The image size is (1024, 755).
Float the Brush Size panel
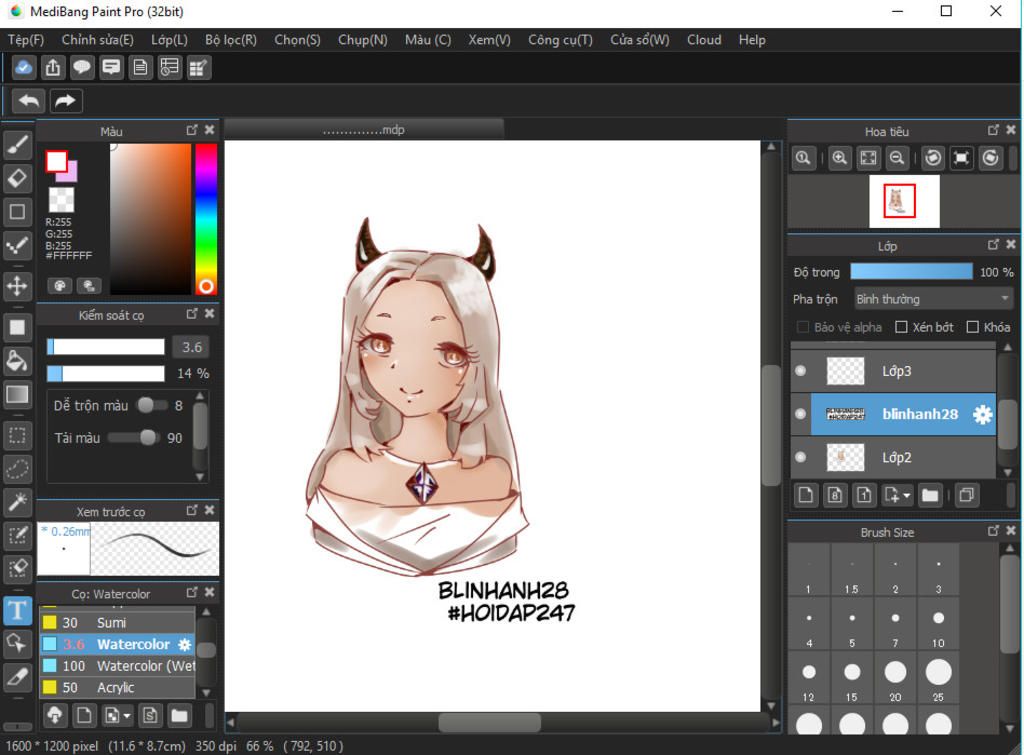click(x=993, y=530)
